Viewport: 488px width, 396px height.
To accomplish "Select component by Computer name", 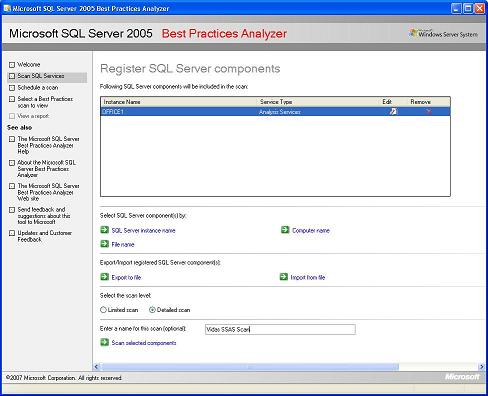I will coord(311,230).
